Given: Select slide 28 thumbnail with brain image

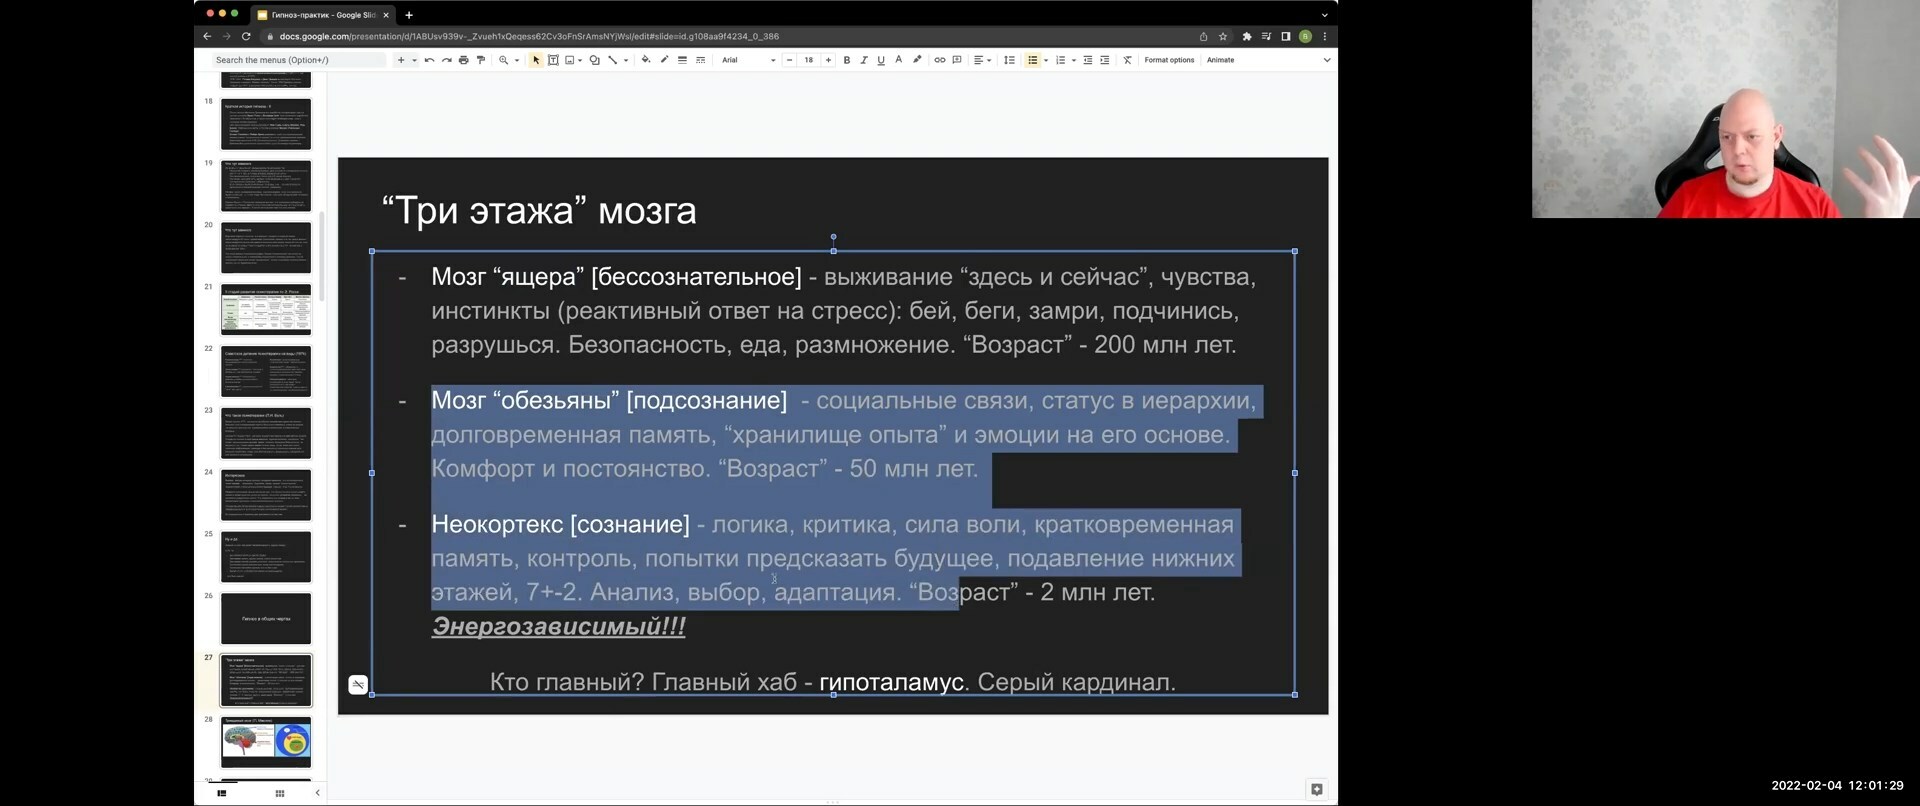Looking at the screenshot, I should (266, 741).
